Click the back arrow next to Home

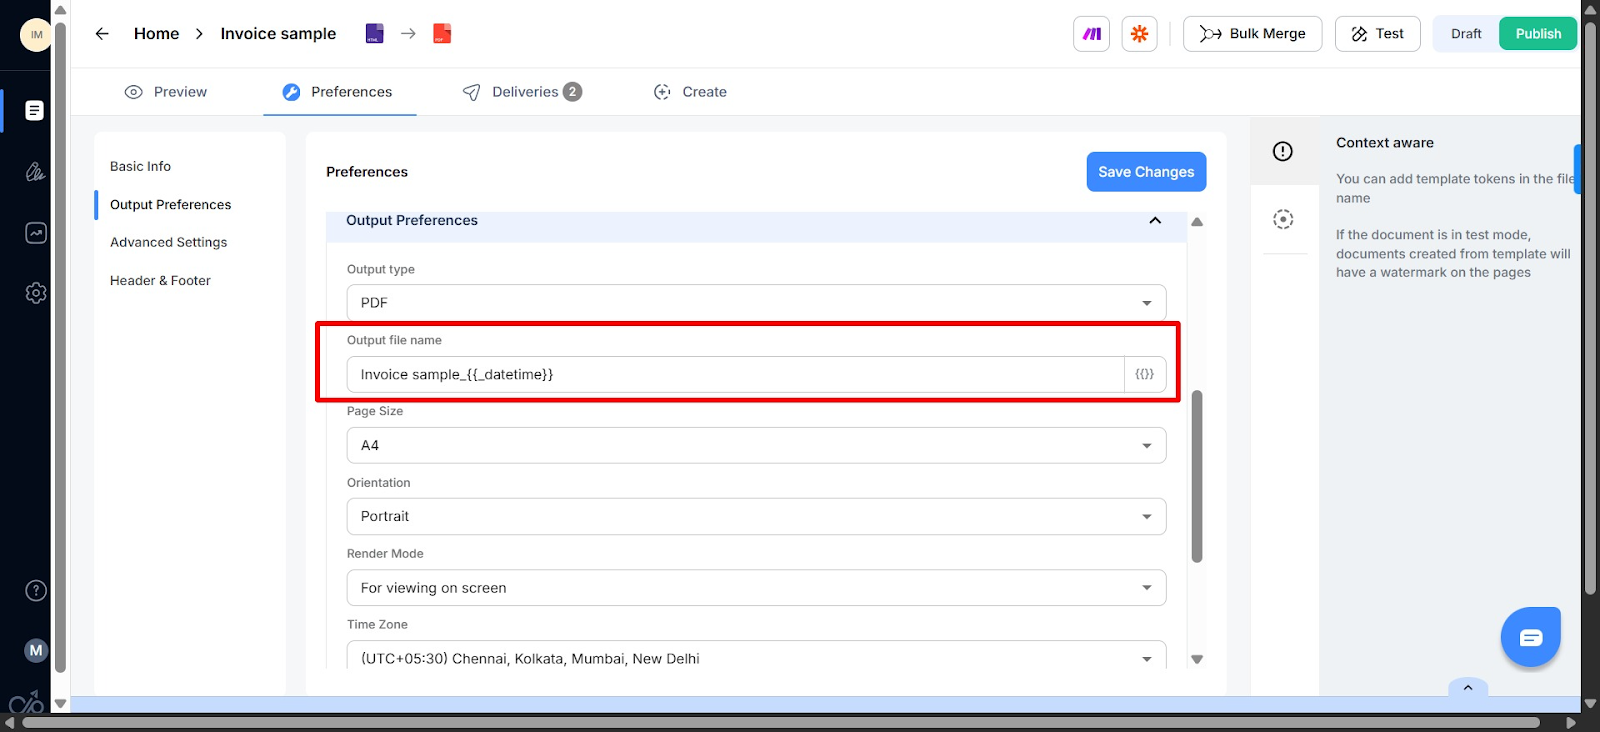click(102, 33)
